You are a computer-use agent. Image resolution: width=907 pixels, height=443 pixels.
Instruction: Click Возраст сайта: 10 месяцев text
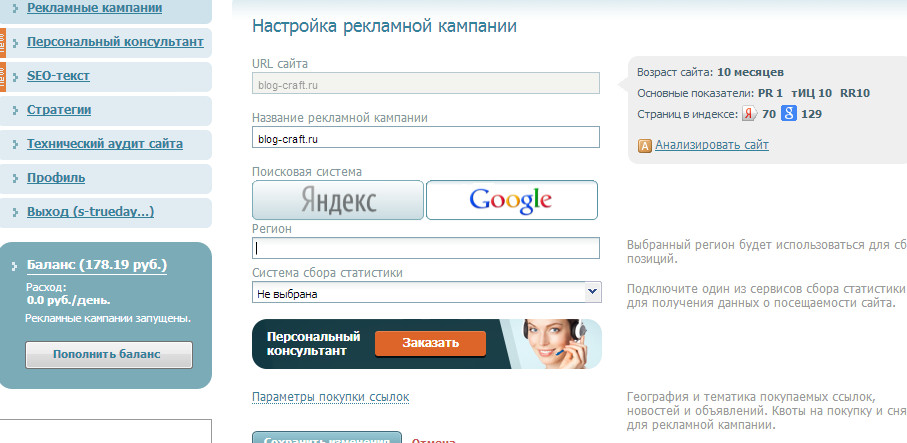pos(710,73)
